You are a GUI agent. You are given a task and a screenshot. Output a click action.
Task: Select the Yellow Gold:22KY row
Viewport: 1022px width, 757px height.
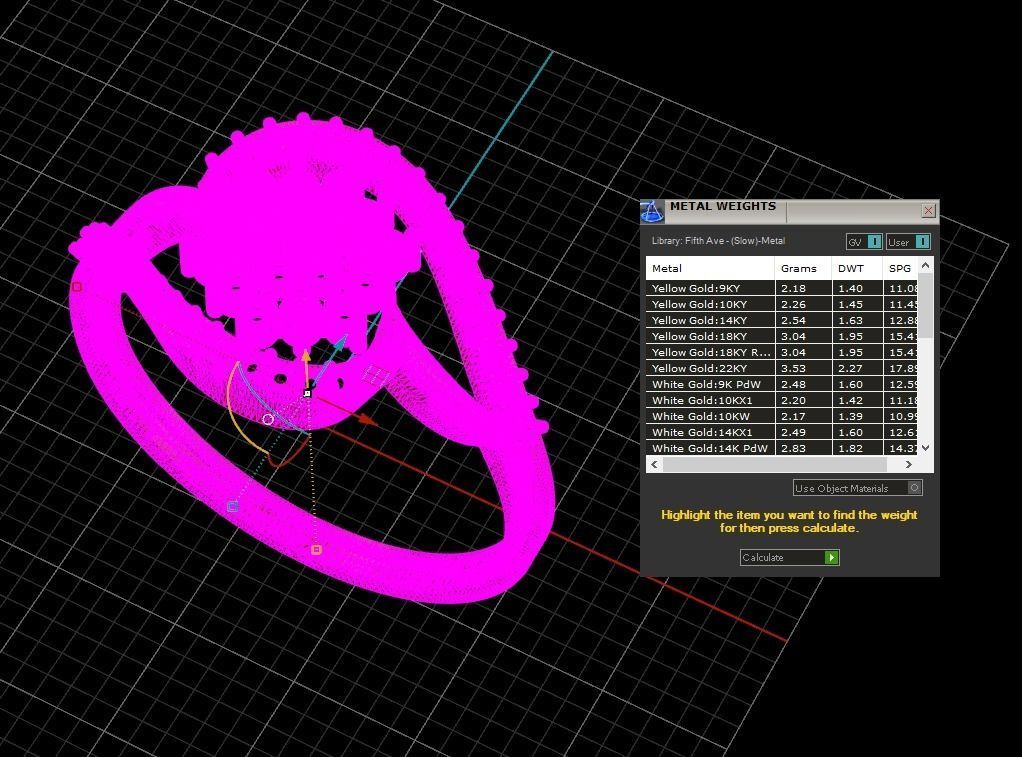tap(781, 368)
